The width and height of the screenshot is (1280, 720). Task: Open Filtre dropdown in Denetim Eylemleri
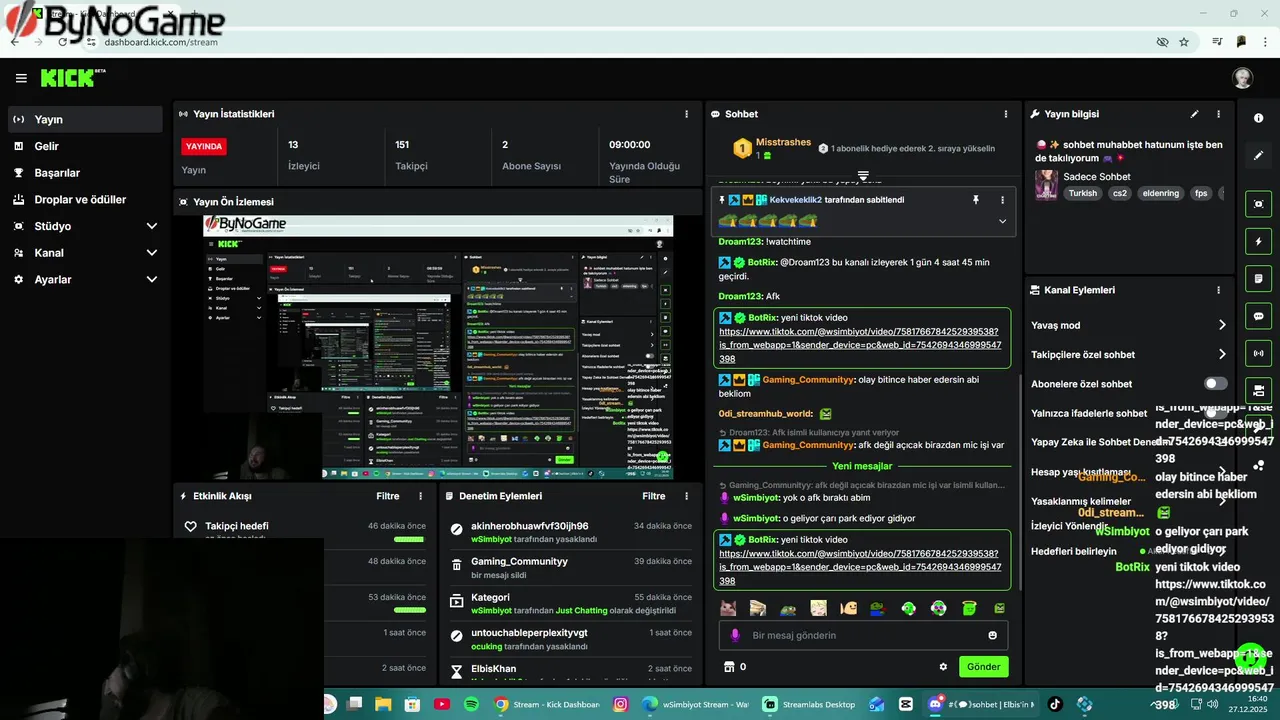(x=653, y=496)
